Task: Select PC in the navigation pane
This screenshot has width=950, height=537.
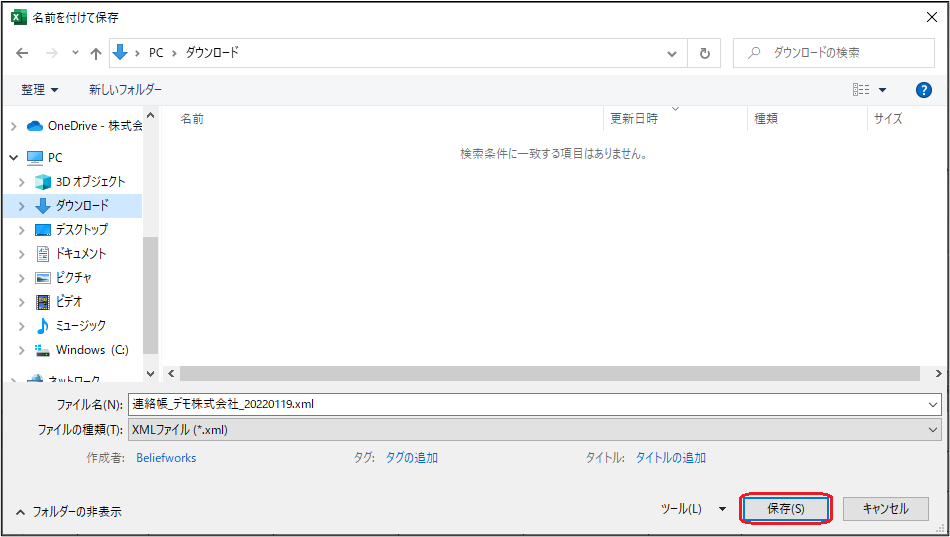Action: point(55,158)
